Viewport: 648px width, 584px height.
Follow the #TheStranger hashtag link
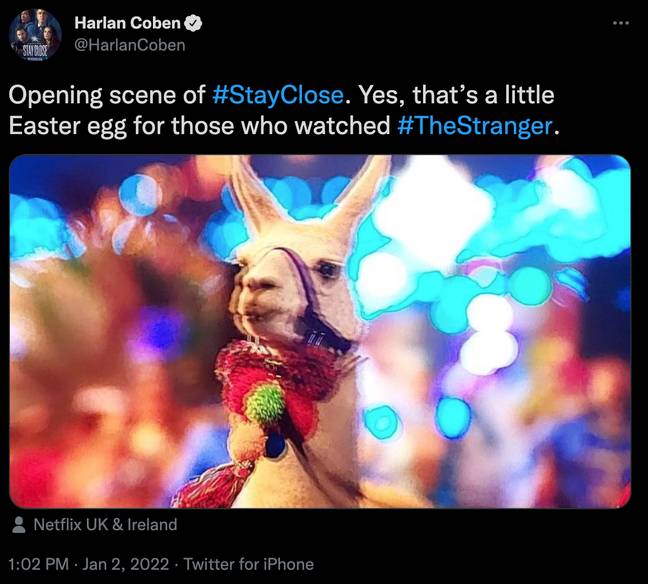pyautogui.click(x=475, y=126)
